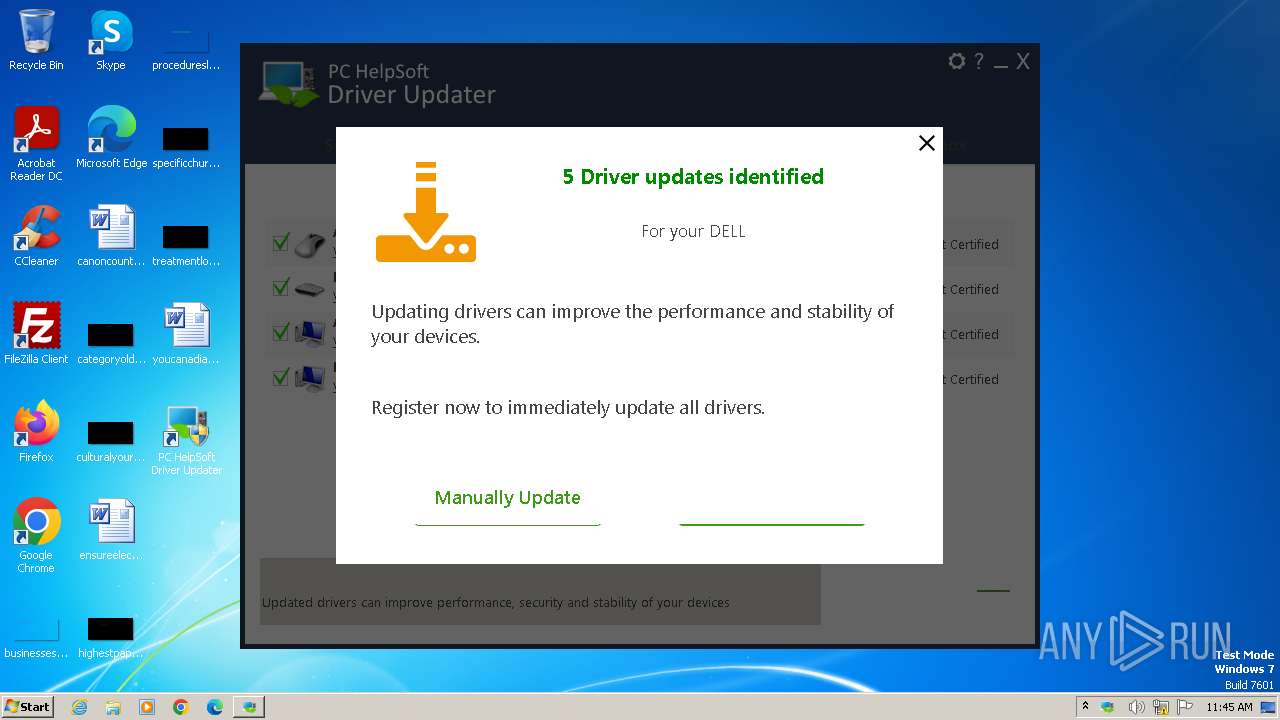Select 'Updated drivers can improve performance' status text

click(496, 603)
